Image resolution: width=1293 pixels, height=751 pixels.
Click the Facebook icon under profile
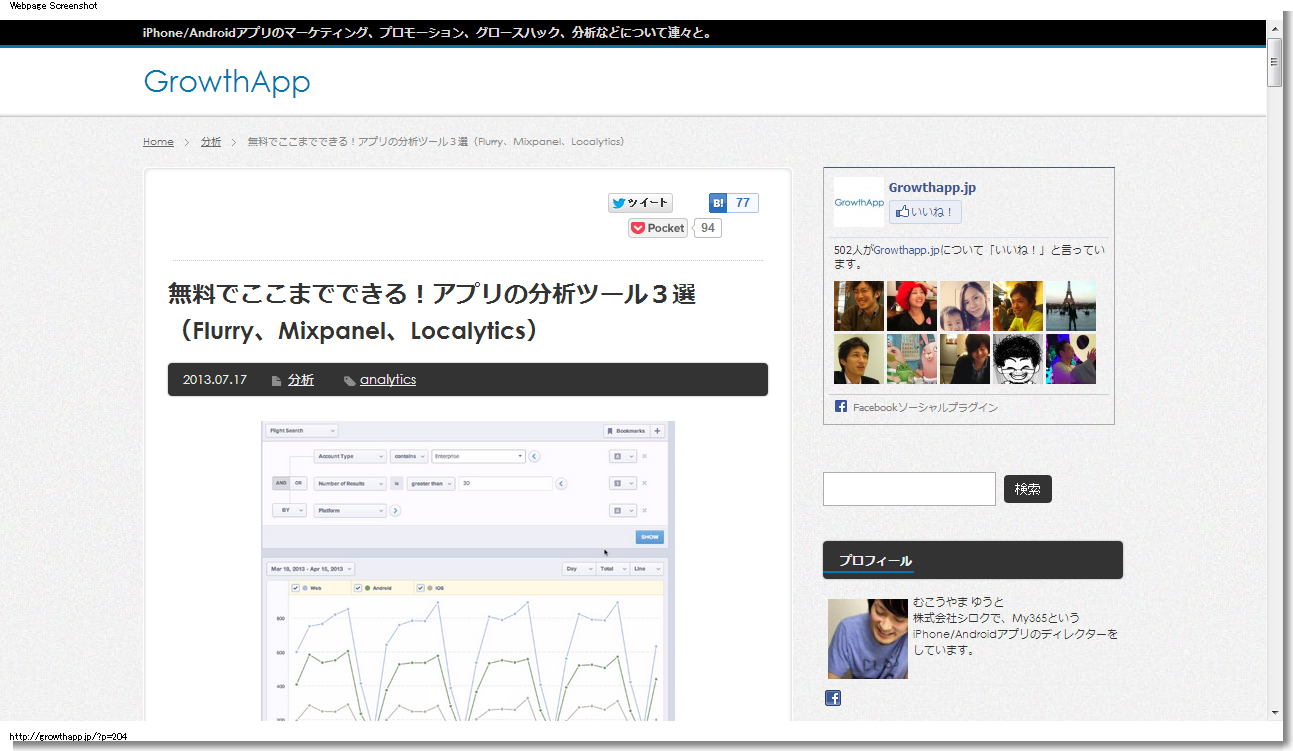click(833, 698)
